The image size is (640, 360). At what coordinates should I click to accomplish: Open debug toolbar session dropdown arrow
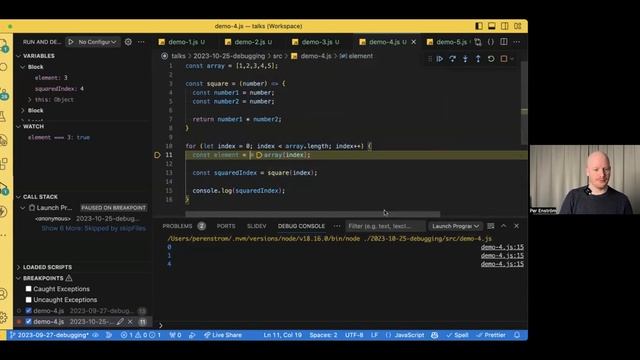tap(512, 59)
